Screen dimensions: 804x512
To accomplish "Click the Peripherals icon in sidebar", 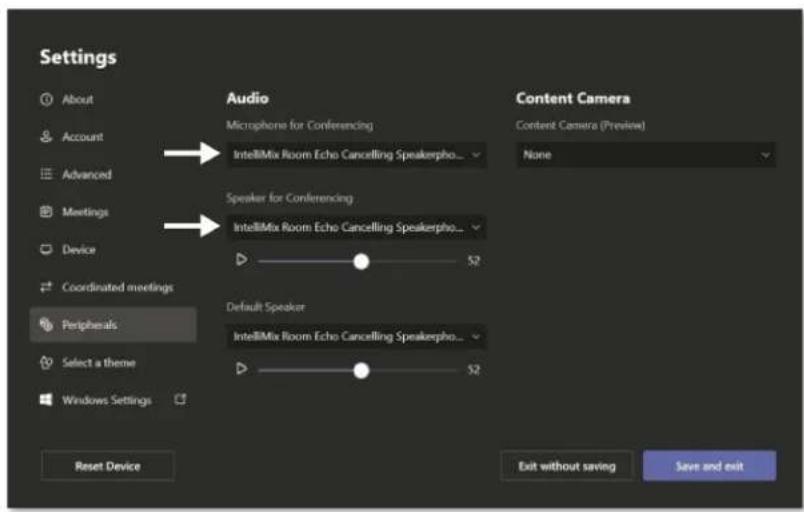I will pyautogui.click(x=46, y=324).
